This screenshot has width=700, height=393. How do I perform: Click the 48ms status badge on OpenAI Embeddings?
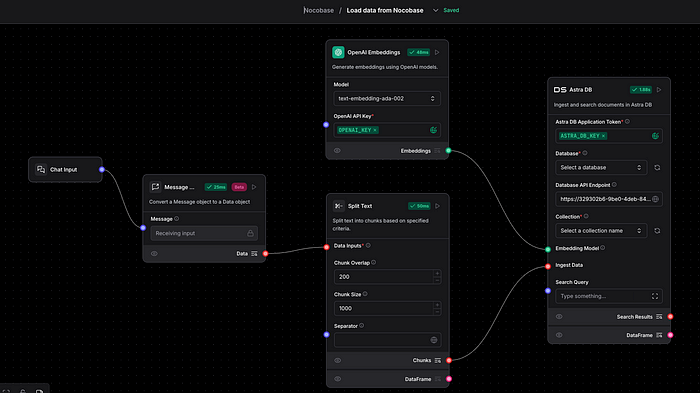[x=418, y=52]
